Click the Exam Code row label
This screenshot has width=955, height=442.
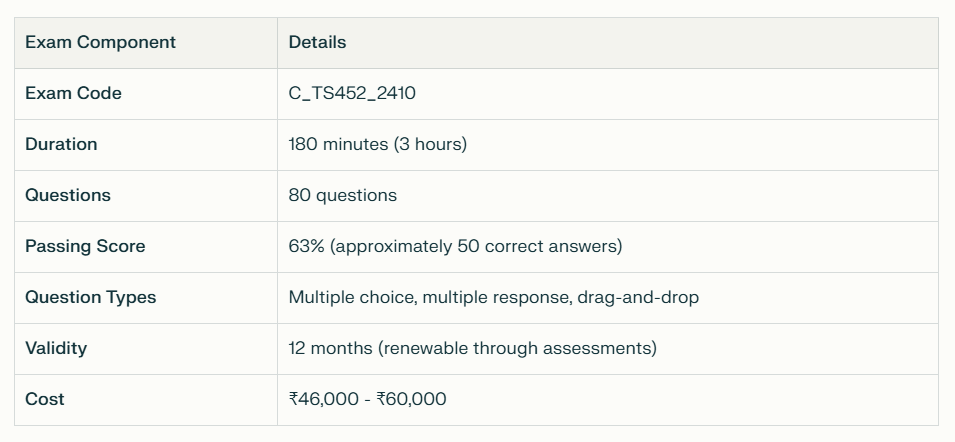click(73, 93)
